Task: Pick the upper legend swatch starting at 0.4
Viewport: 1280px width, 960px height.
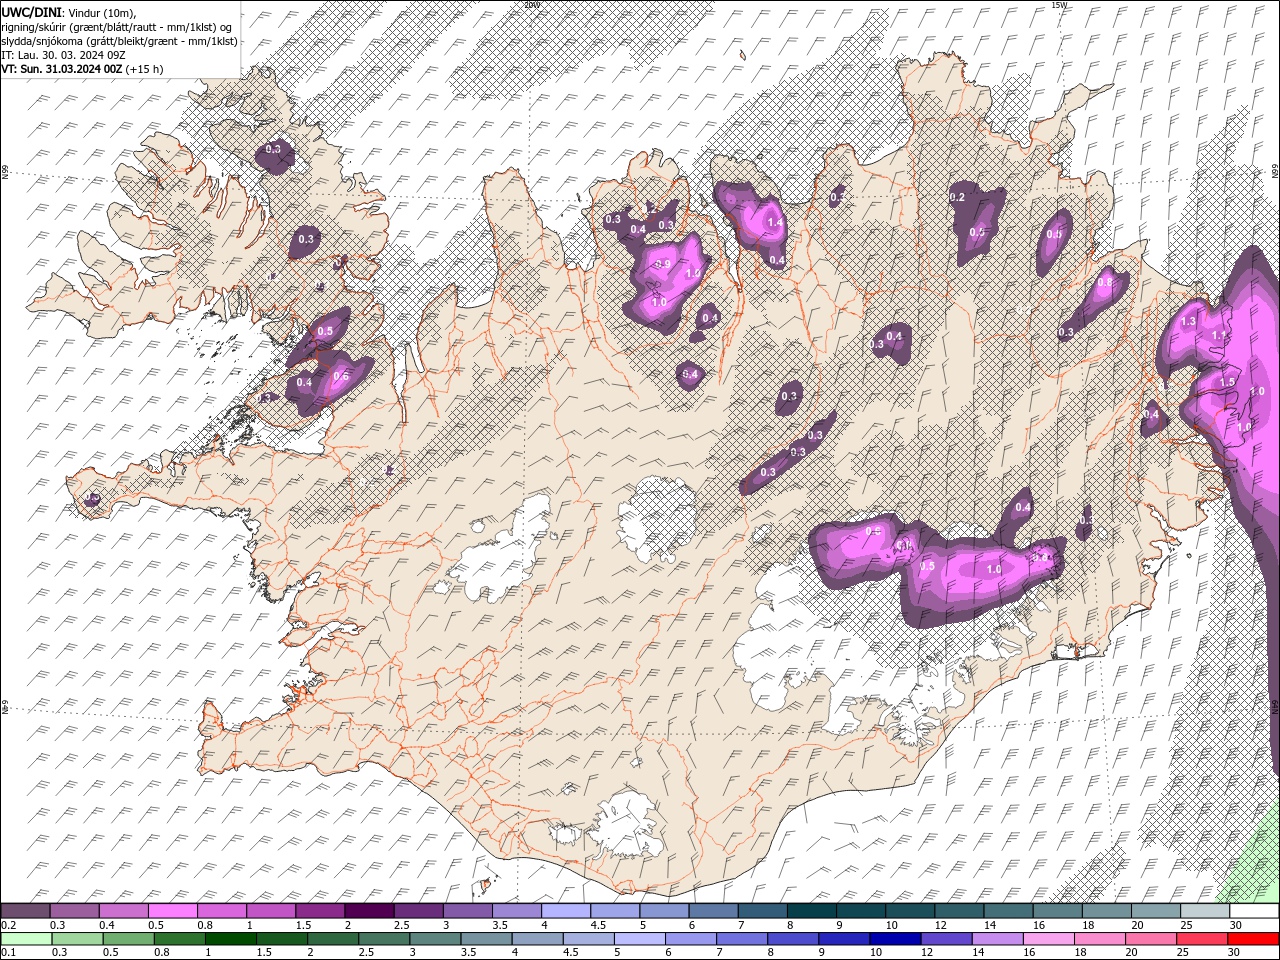Action: [x=123, y=911]
